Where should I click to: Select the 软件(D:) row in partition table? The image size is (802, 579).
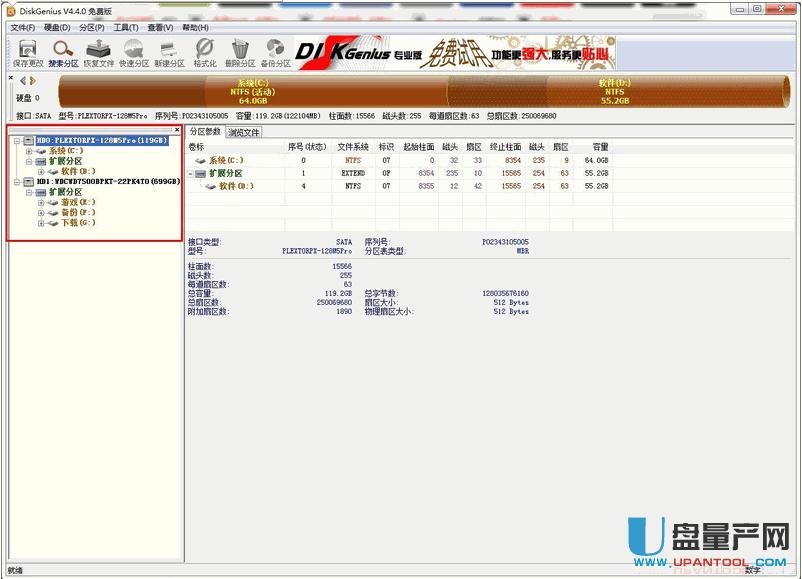[x=236, y=186]
